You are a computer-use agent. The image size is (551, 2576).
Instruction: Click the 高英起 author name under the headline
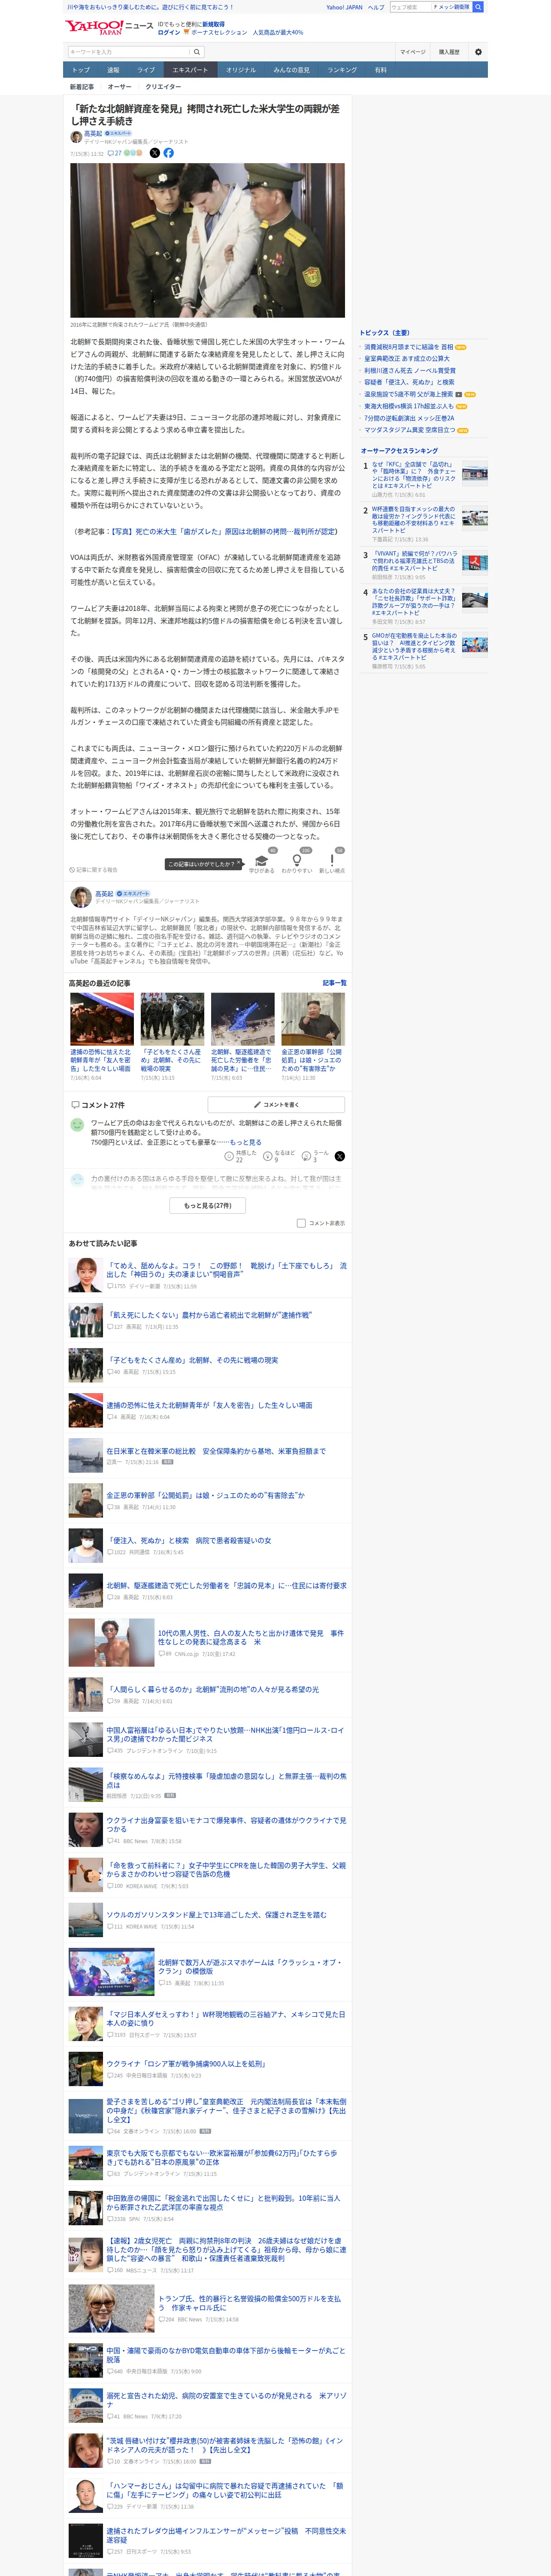(93, 133)
